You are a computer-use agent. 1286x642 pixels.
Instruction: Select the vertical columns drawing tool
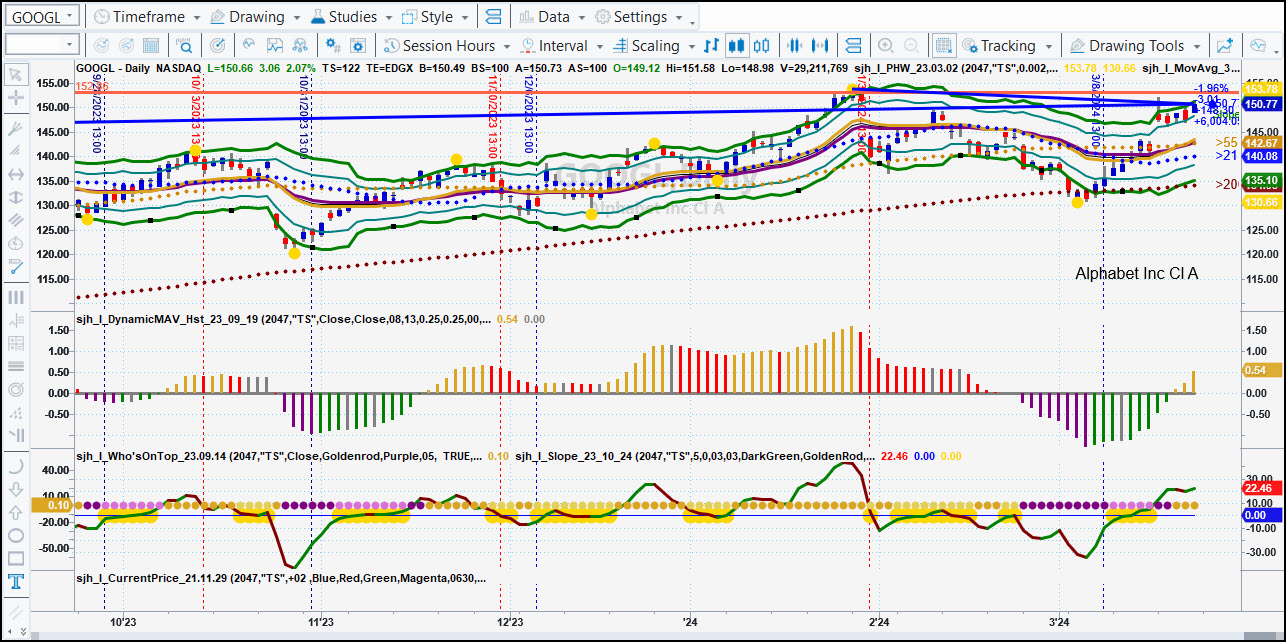[x=15, y=297]
